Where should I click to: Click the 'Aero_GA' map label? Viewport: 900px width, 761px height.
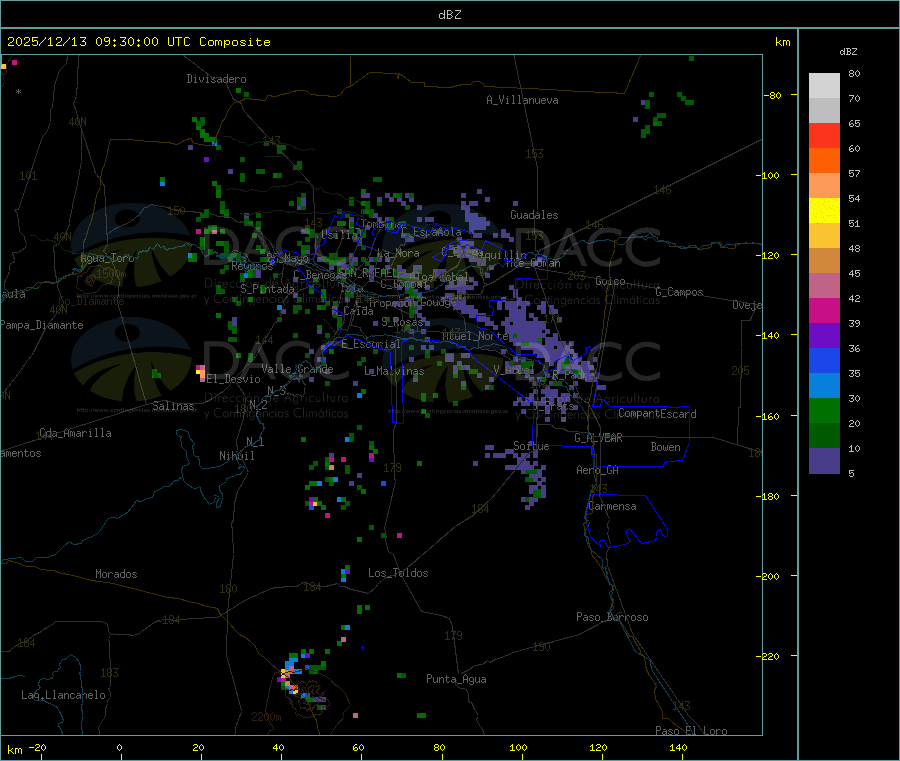click(598, 470)
